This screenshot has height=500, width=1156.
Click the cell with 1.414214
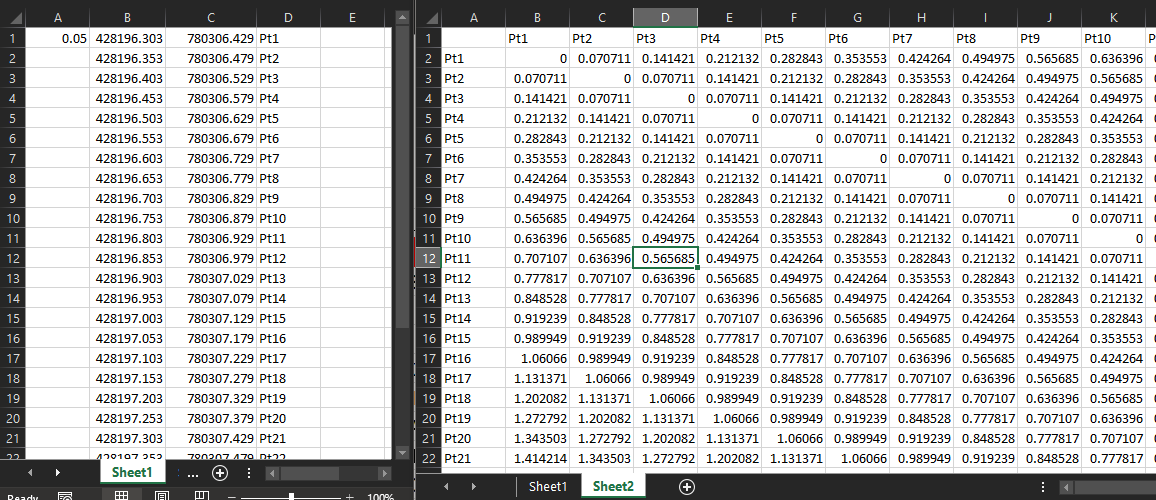537,458
